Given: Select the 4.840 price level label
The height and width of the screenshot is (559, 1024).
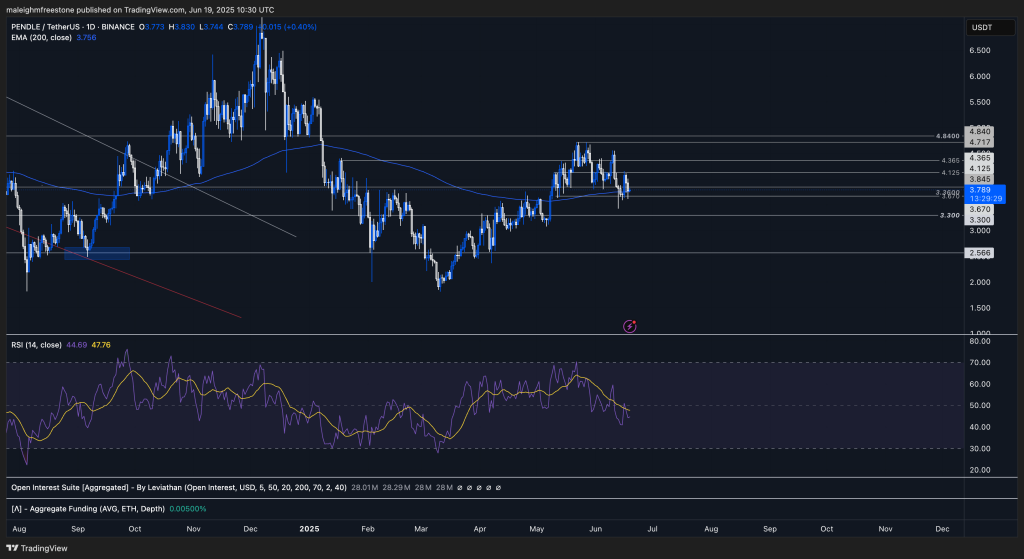Looking at the screenshot, I should click(979, 132).
